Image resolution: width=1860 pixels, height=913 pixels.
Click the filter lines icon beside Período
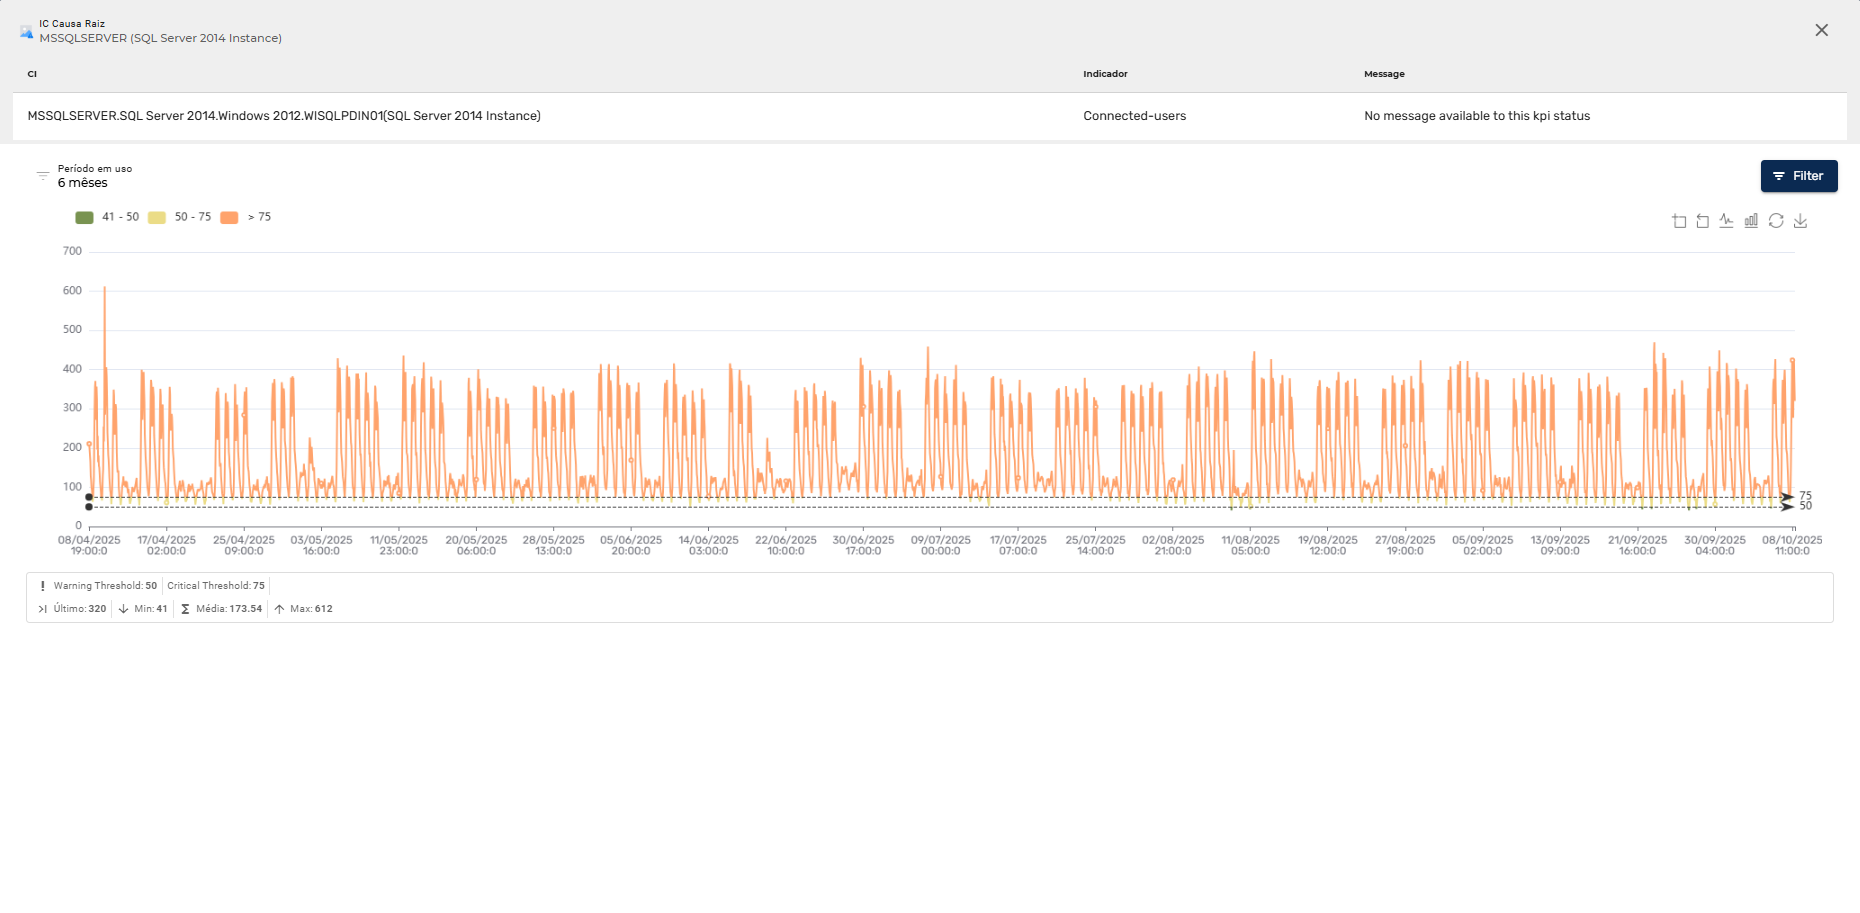point(43,176)
